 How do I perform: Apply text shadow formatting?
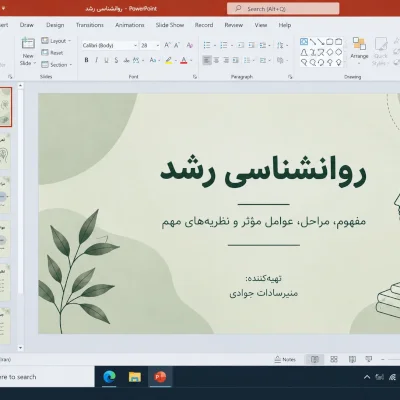[116, 60]
